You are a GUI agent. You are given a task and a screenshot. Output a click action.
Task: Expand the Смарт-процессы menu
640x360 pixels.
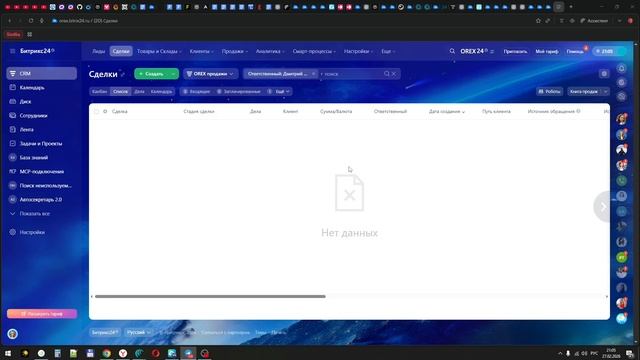[314, 51]
